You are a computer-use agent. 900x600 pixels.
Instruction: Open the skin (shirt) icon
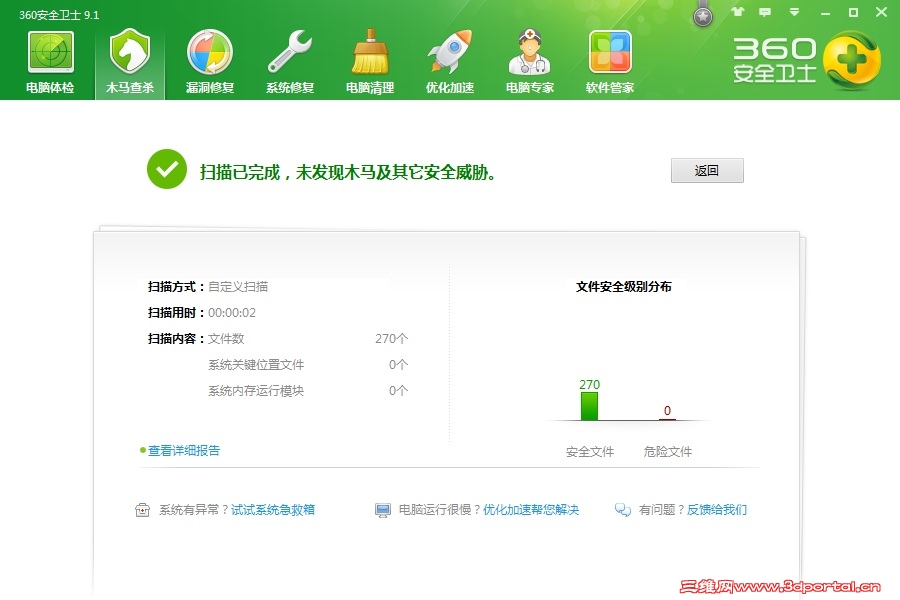(738, 11)
